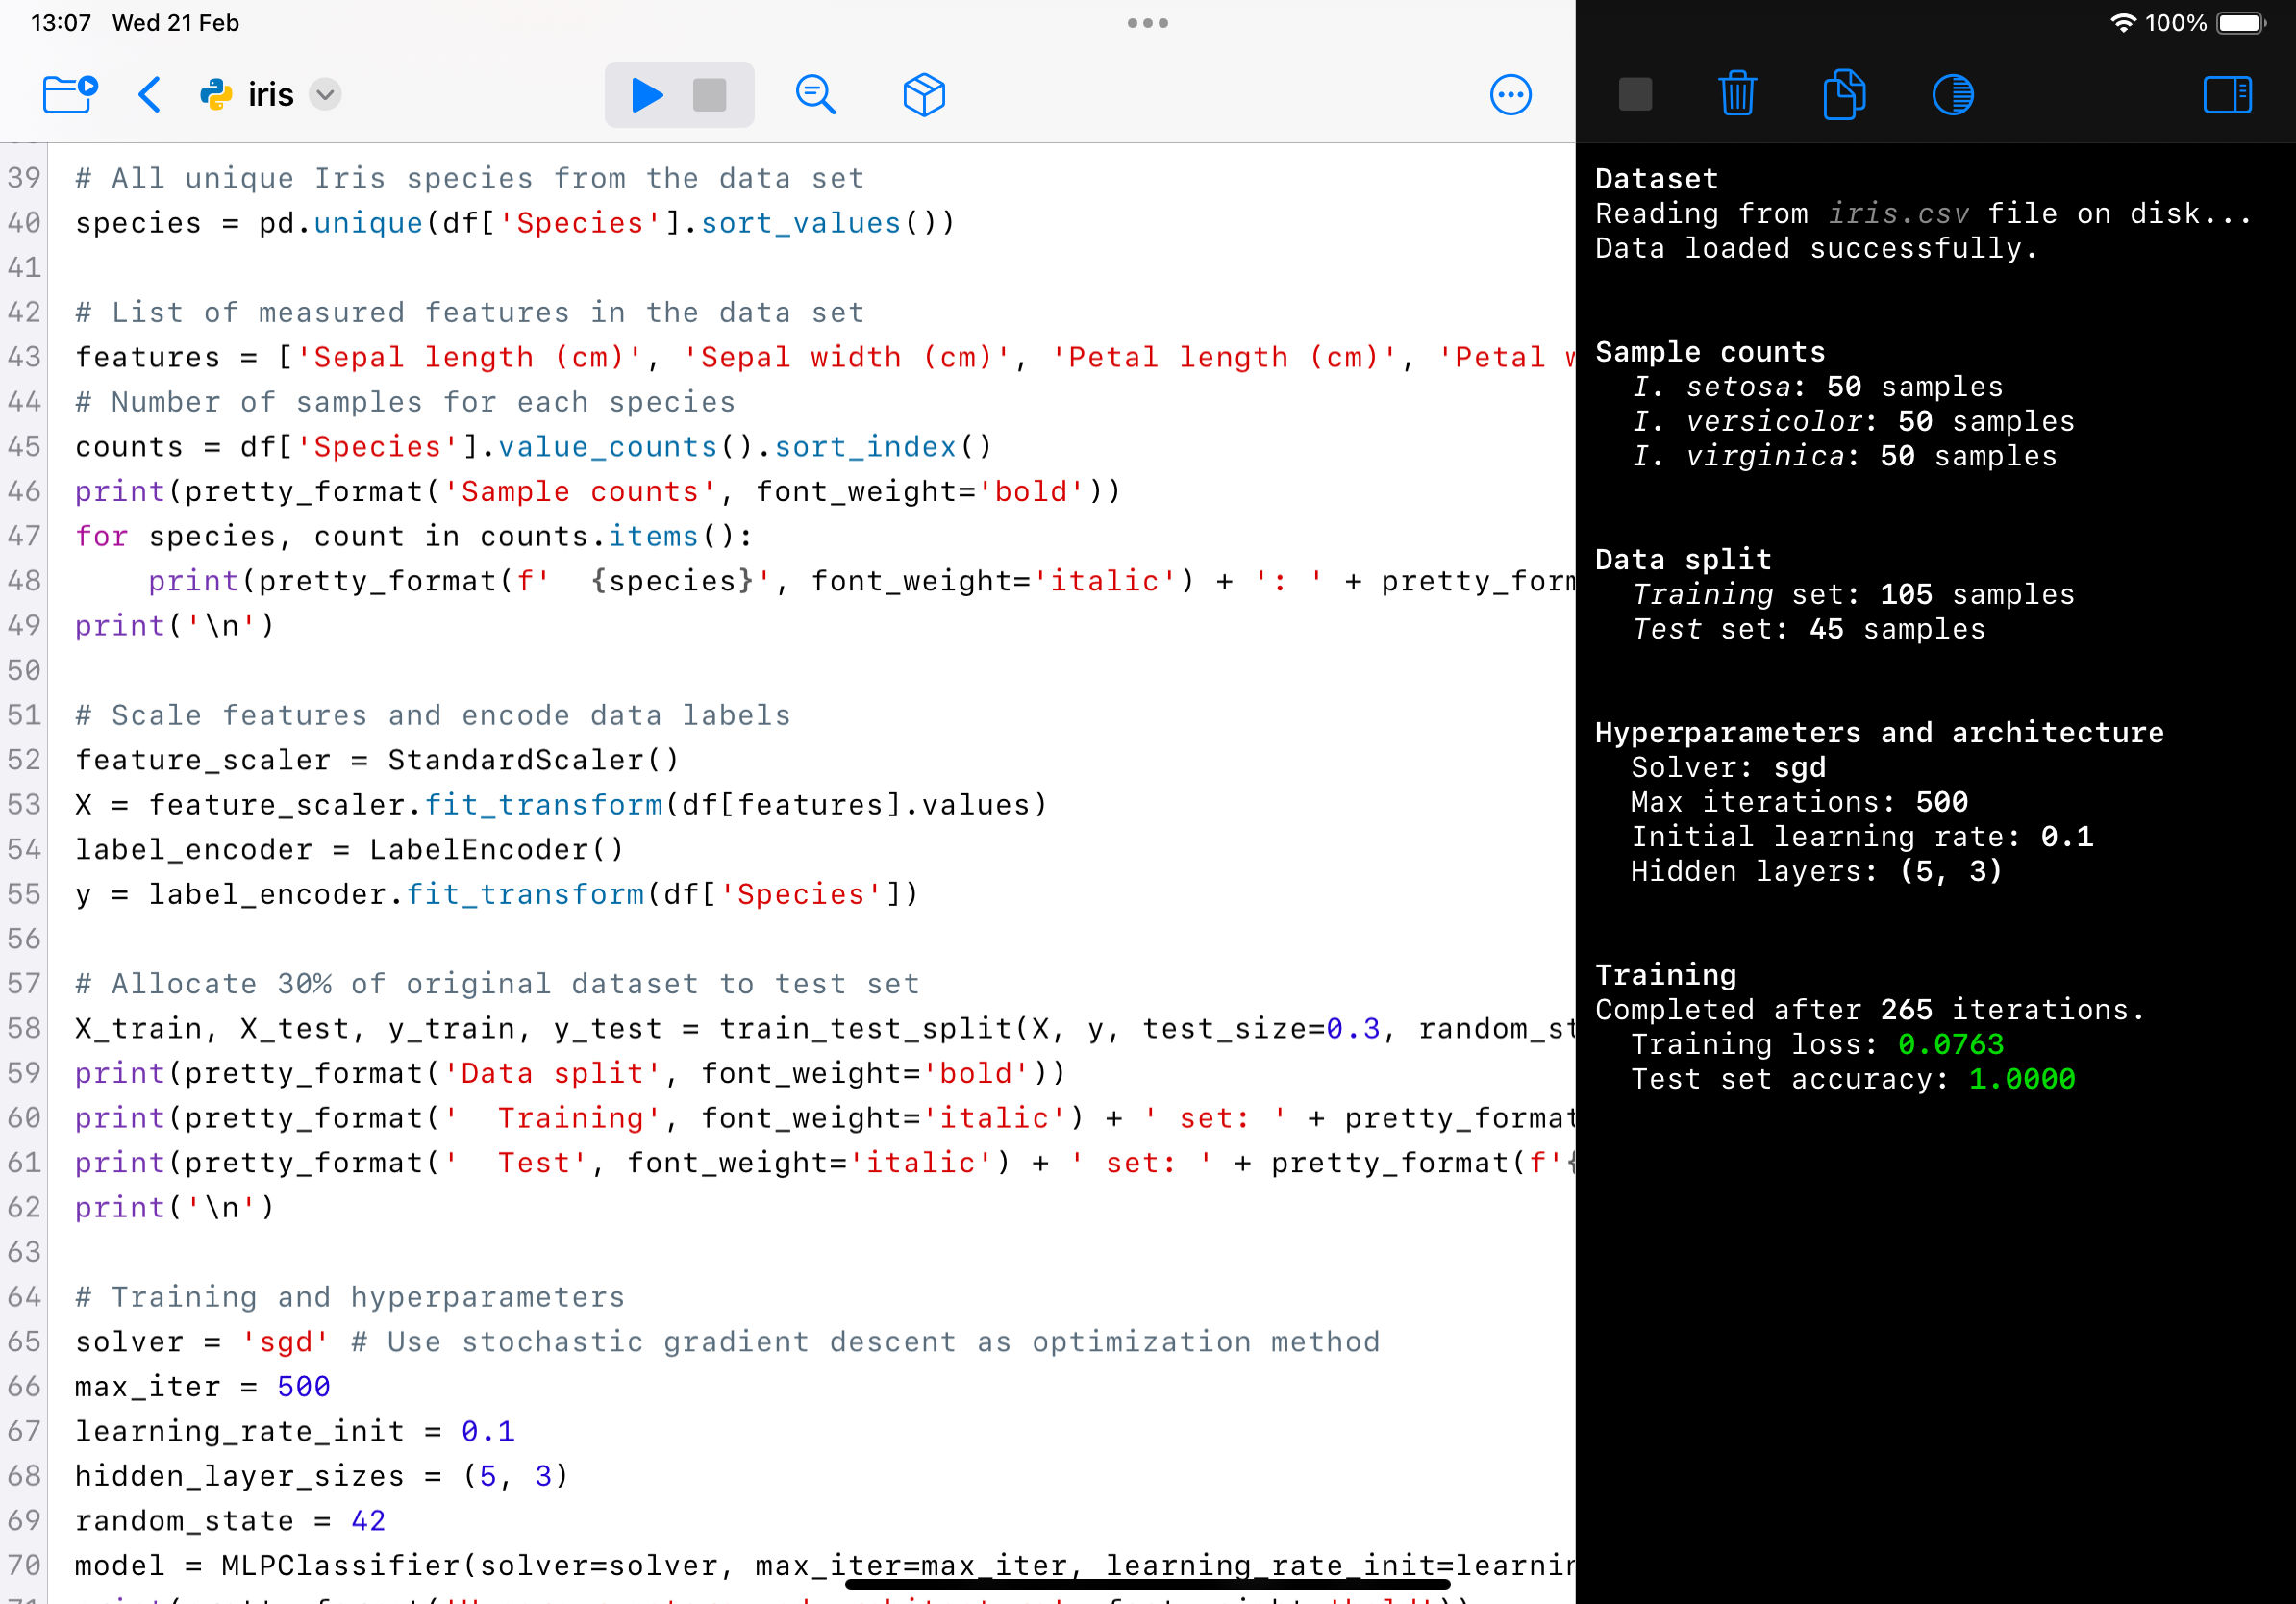Go back with the left chevron

coord(150,95)
